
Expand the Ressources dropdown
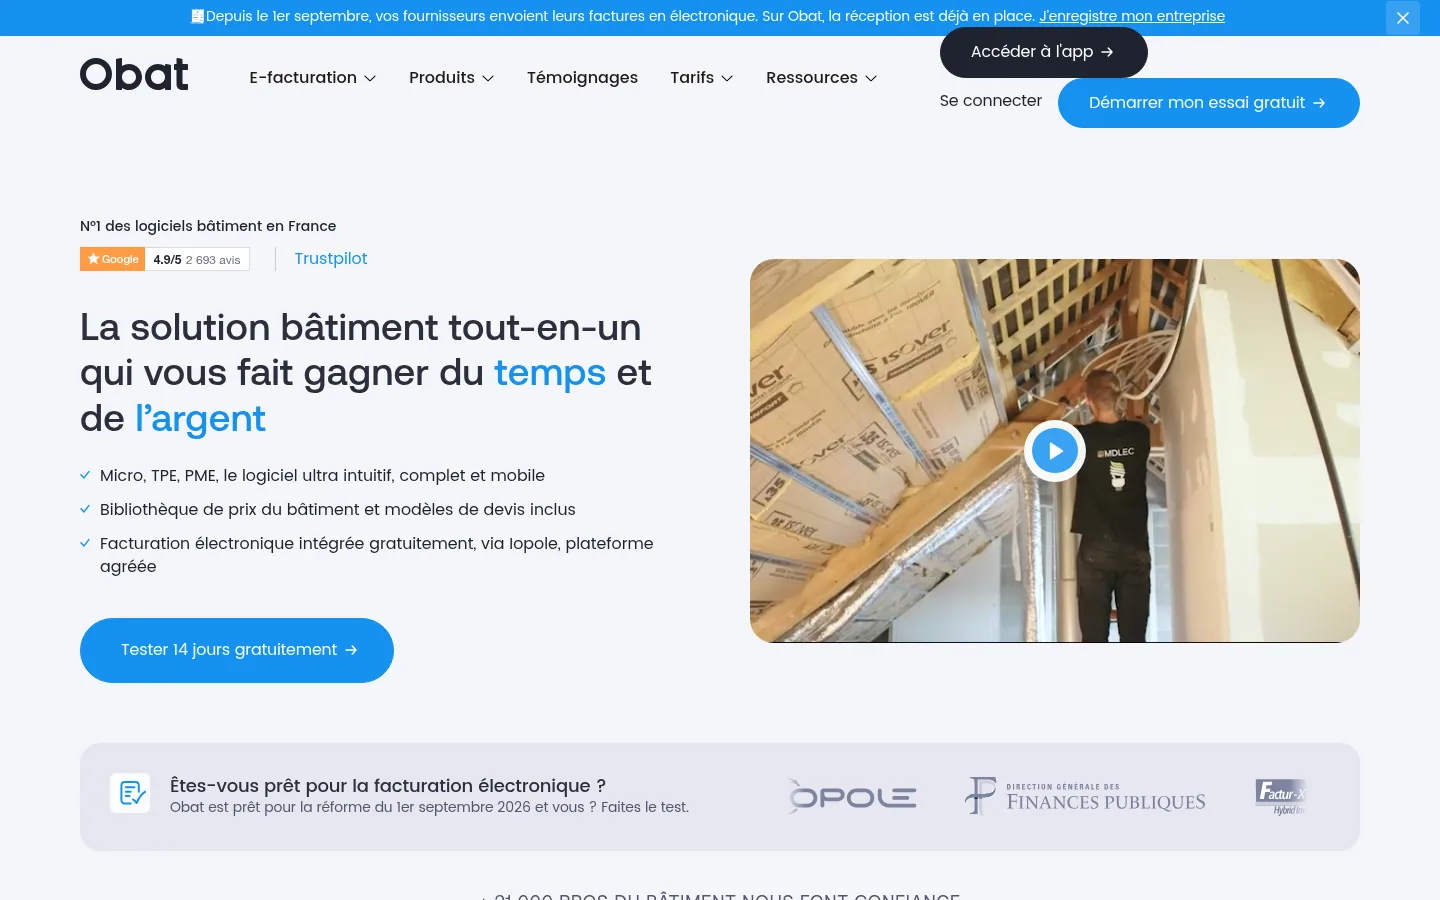click(821, 78)
